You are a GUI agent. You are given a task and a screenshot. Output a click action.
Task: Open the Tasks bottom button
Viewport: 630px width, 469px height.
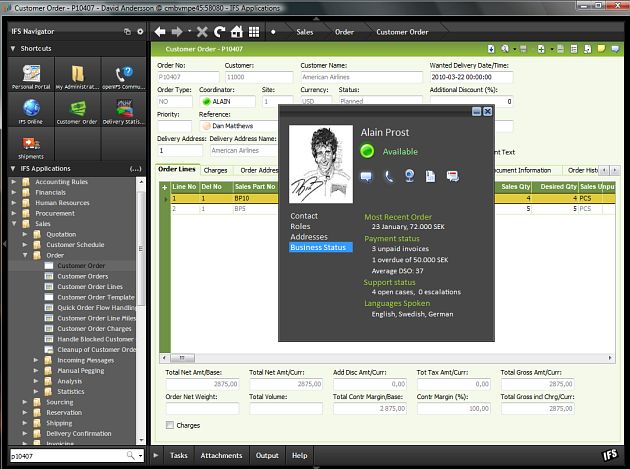[178, 455]
